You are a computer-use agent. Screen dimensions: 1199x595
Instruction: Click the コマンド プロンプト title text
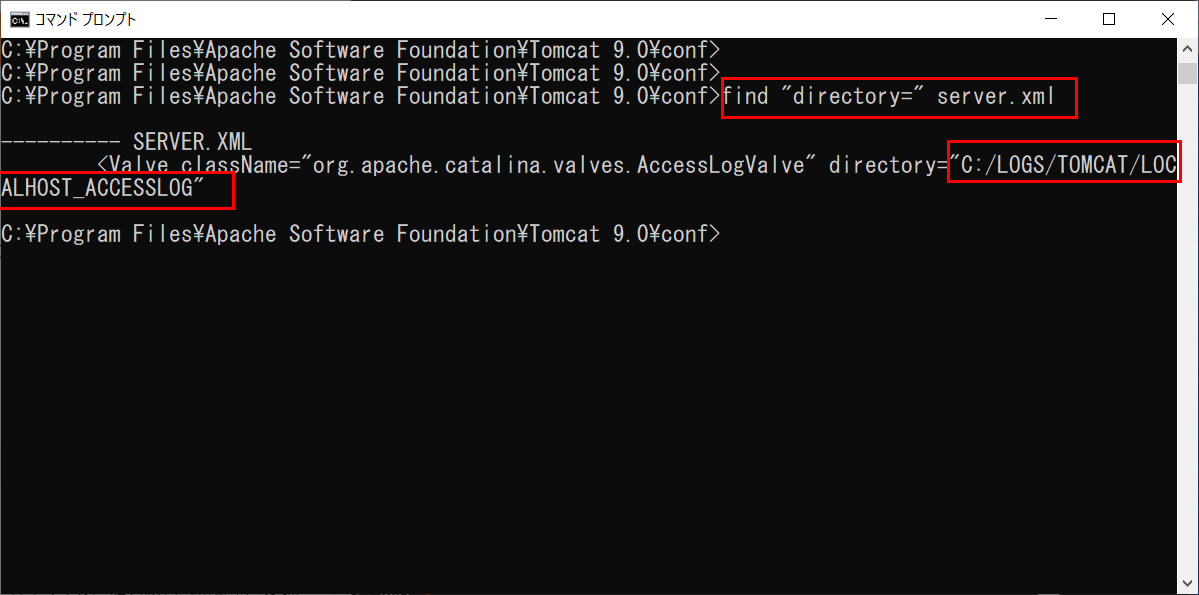tap(86, 20)
